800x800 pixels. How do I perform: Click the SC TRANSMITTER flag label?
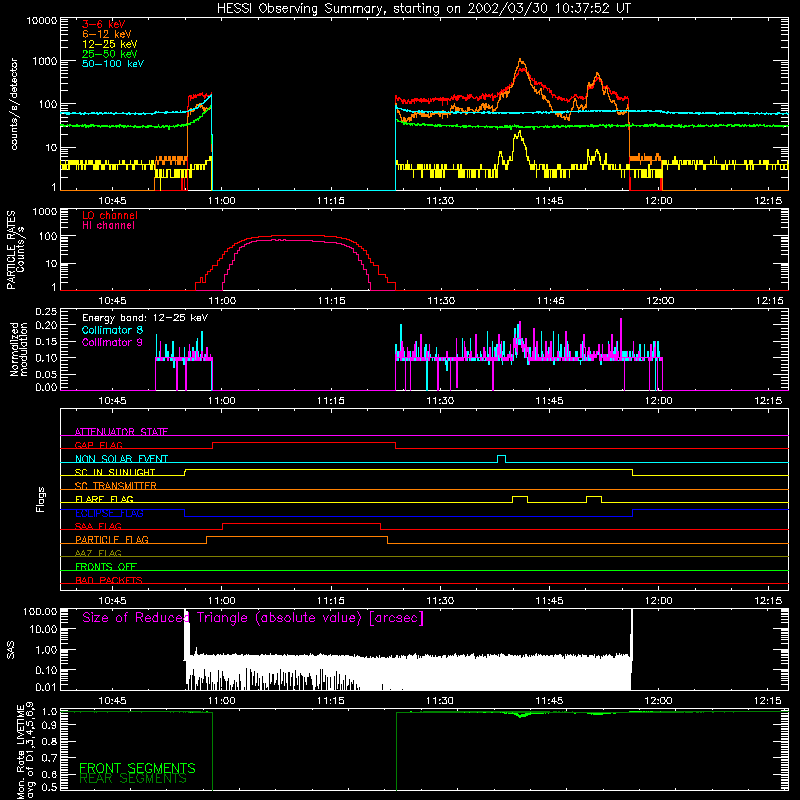(116, 485)
